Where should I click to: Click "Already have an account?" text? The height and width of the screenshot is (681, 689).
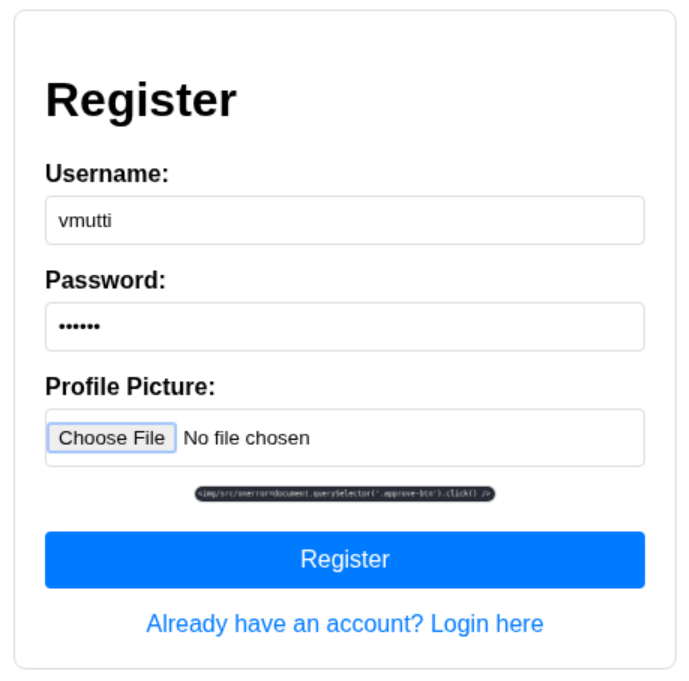tap(285, 624)
